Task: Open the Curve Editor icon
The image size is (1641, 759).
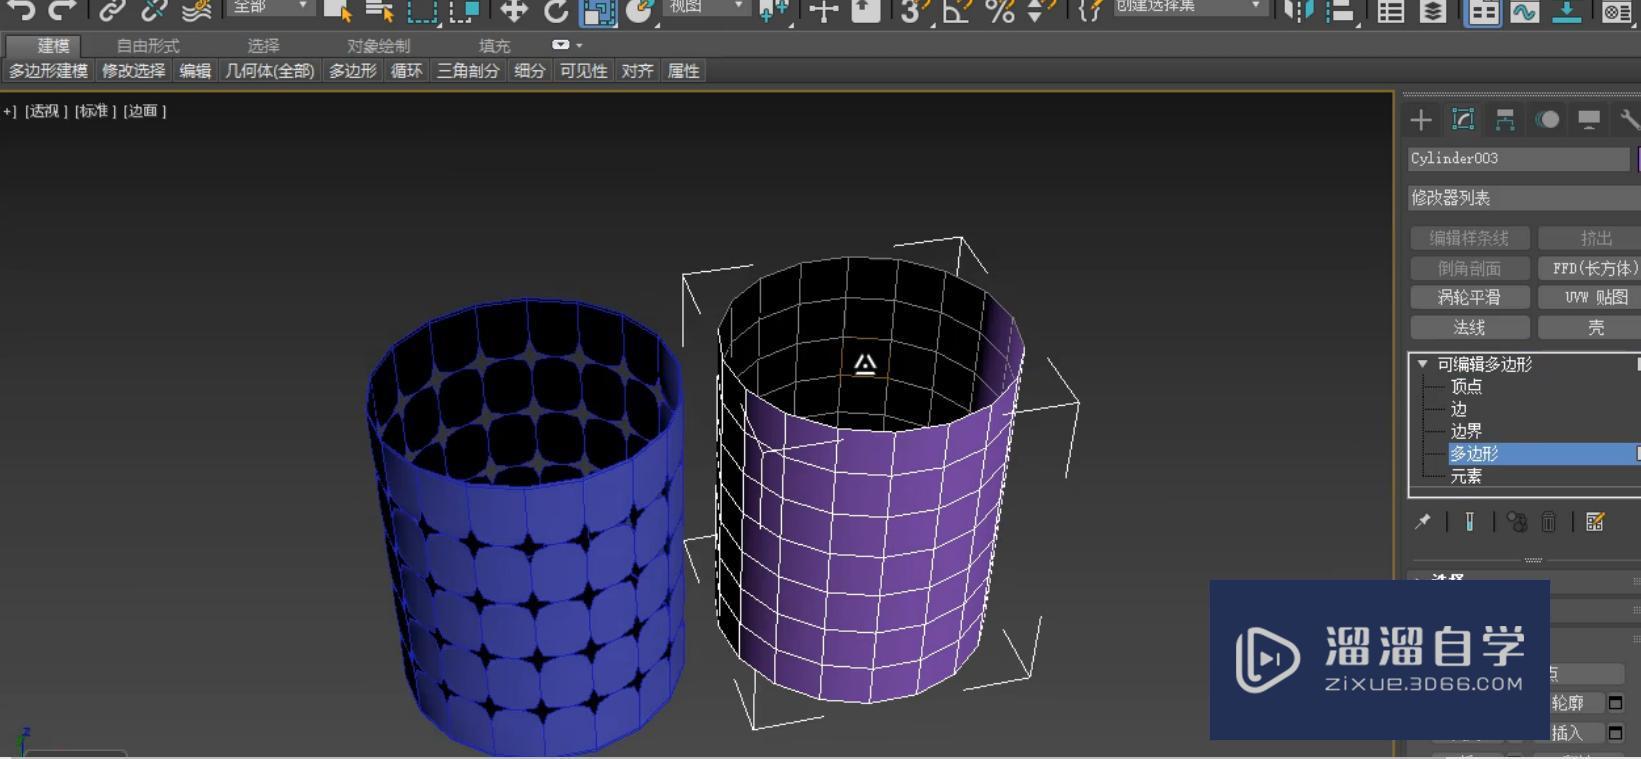Action: click(1524, 10)
